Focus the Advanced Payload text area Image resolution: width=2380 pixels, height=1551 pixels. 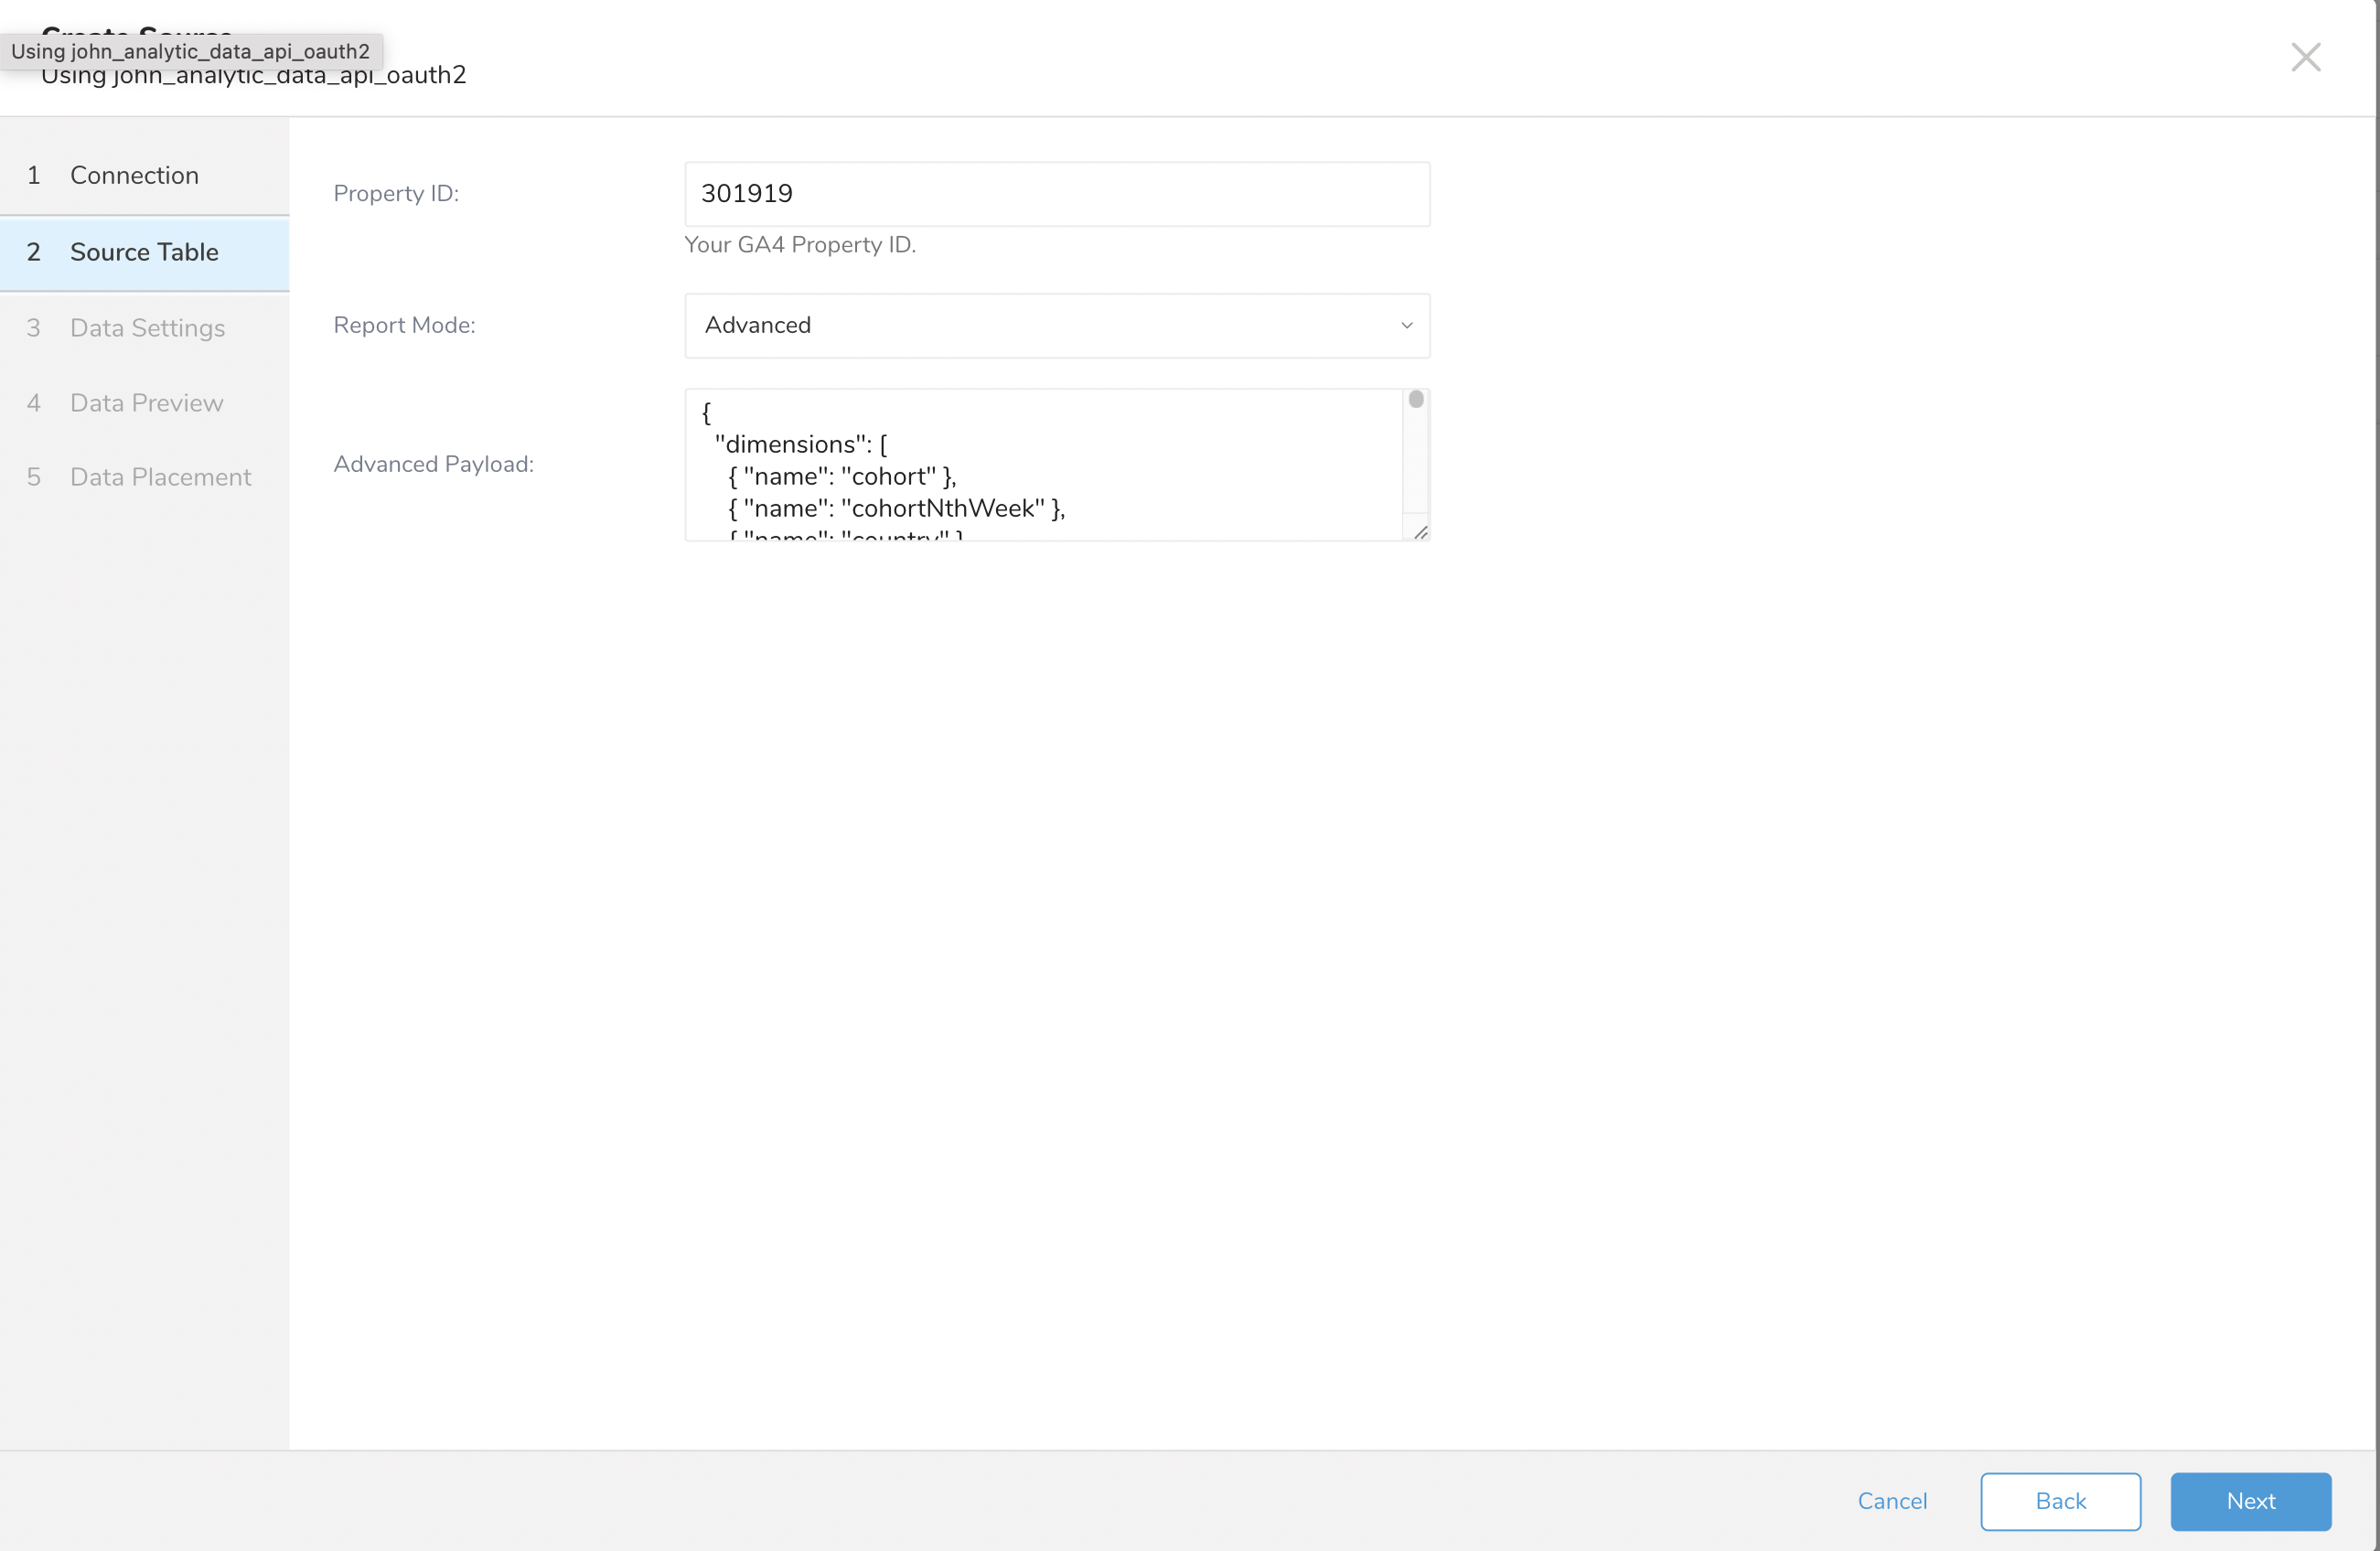click(1040, 465)
